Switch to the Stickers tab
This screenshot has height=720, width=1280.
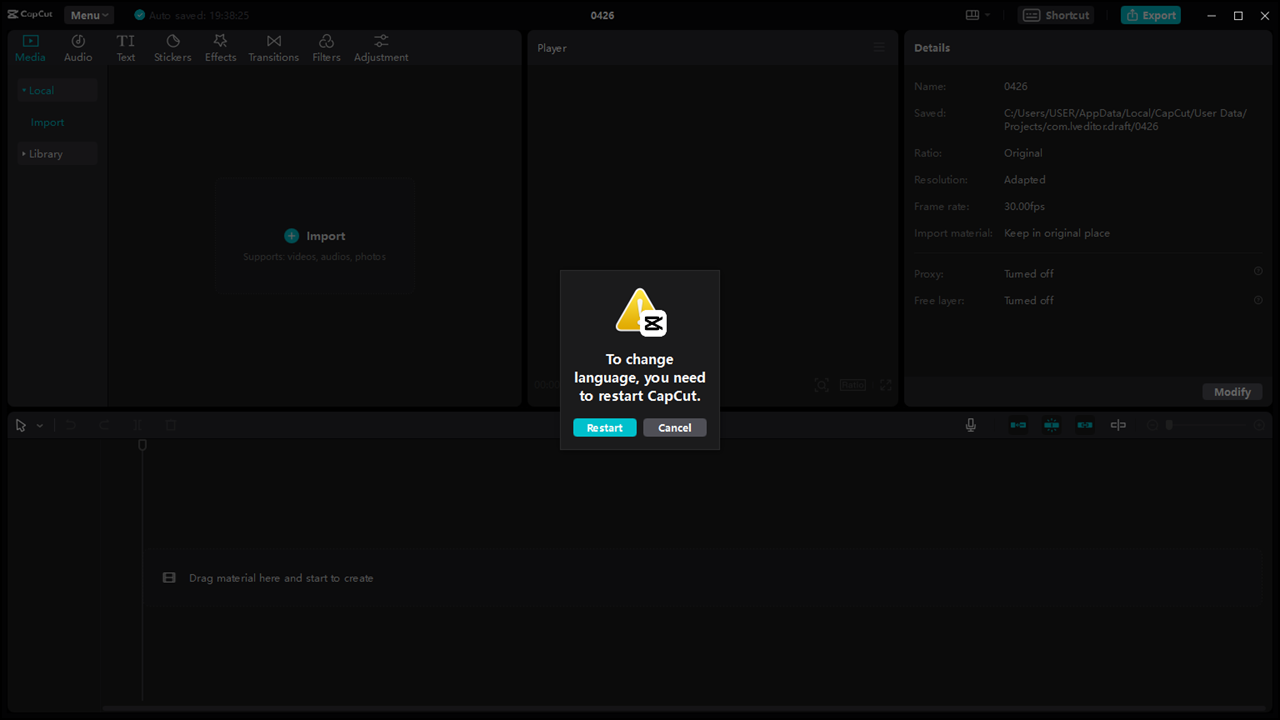point(172,48)
